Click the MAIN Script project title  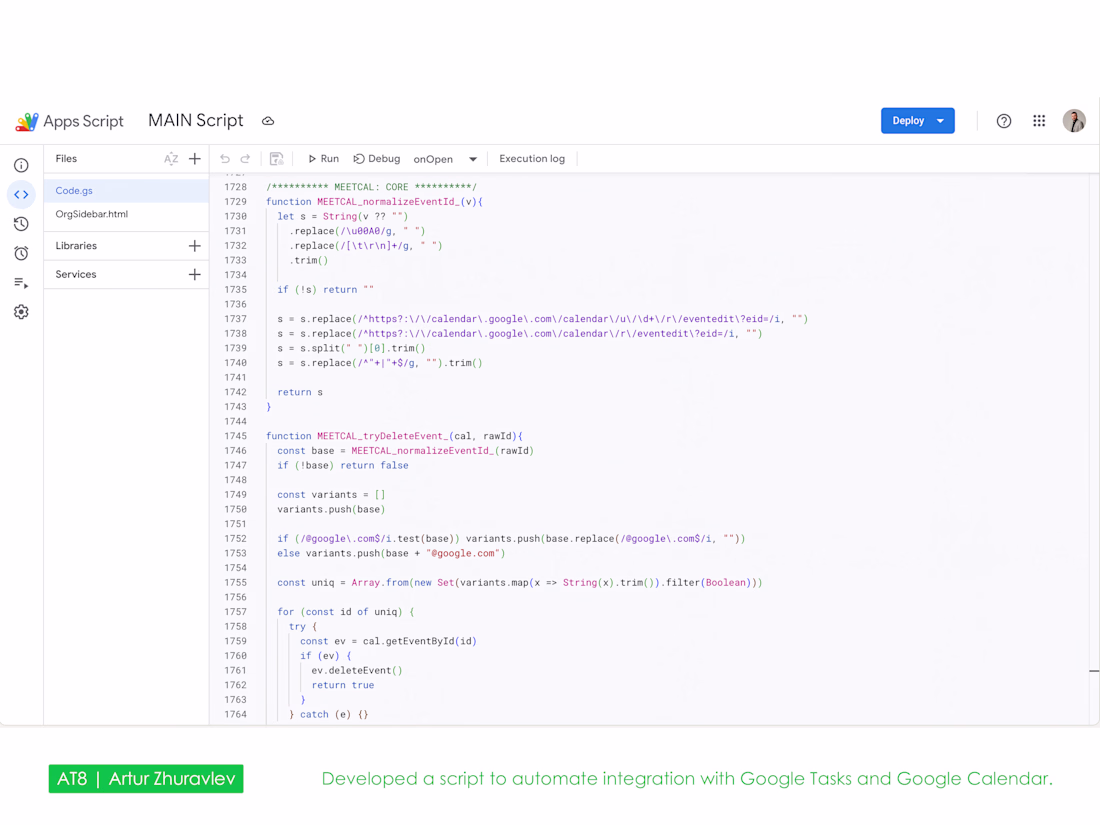pyautogui.click(x=196, y=121)
